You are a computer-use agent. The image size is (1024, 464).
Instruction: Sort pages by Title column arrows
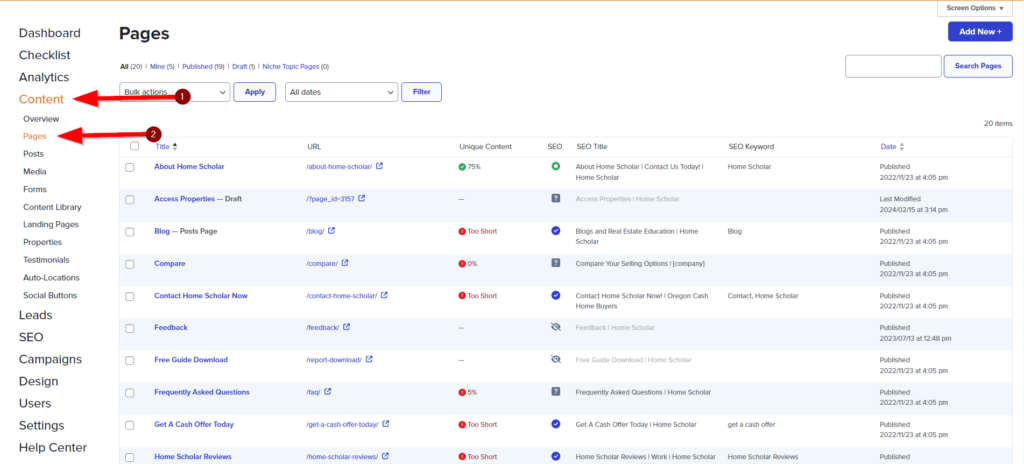[174, 146]
